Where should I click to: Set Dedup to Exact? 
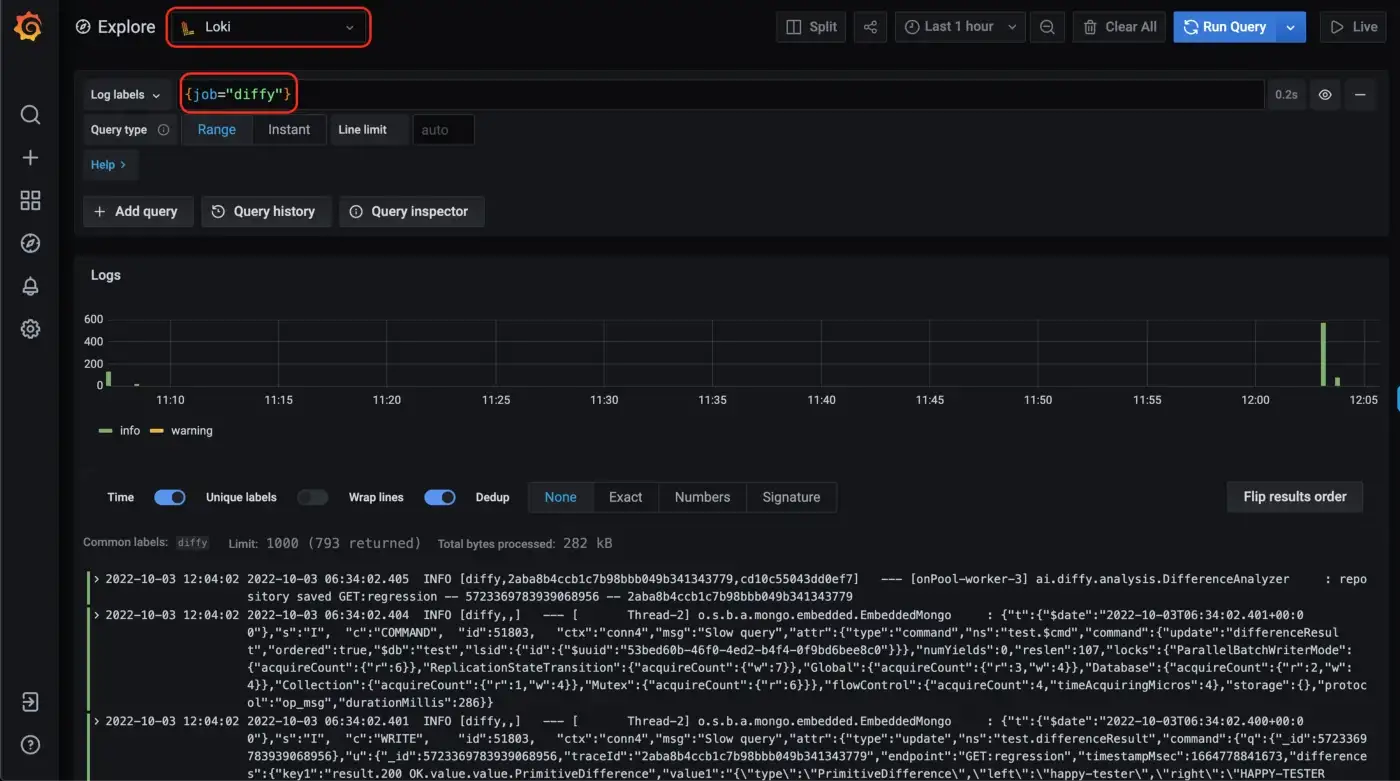[626, 497]
